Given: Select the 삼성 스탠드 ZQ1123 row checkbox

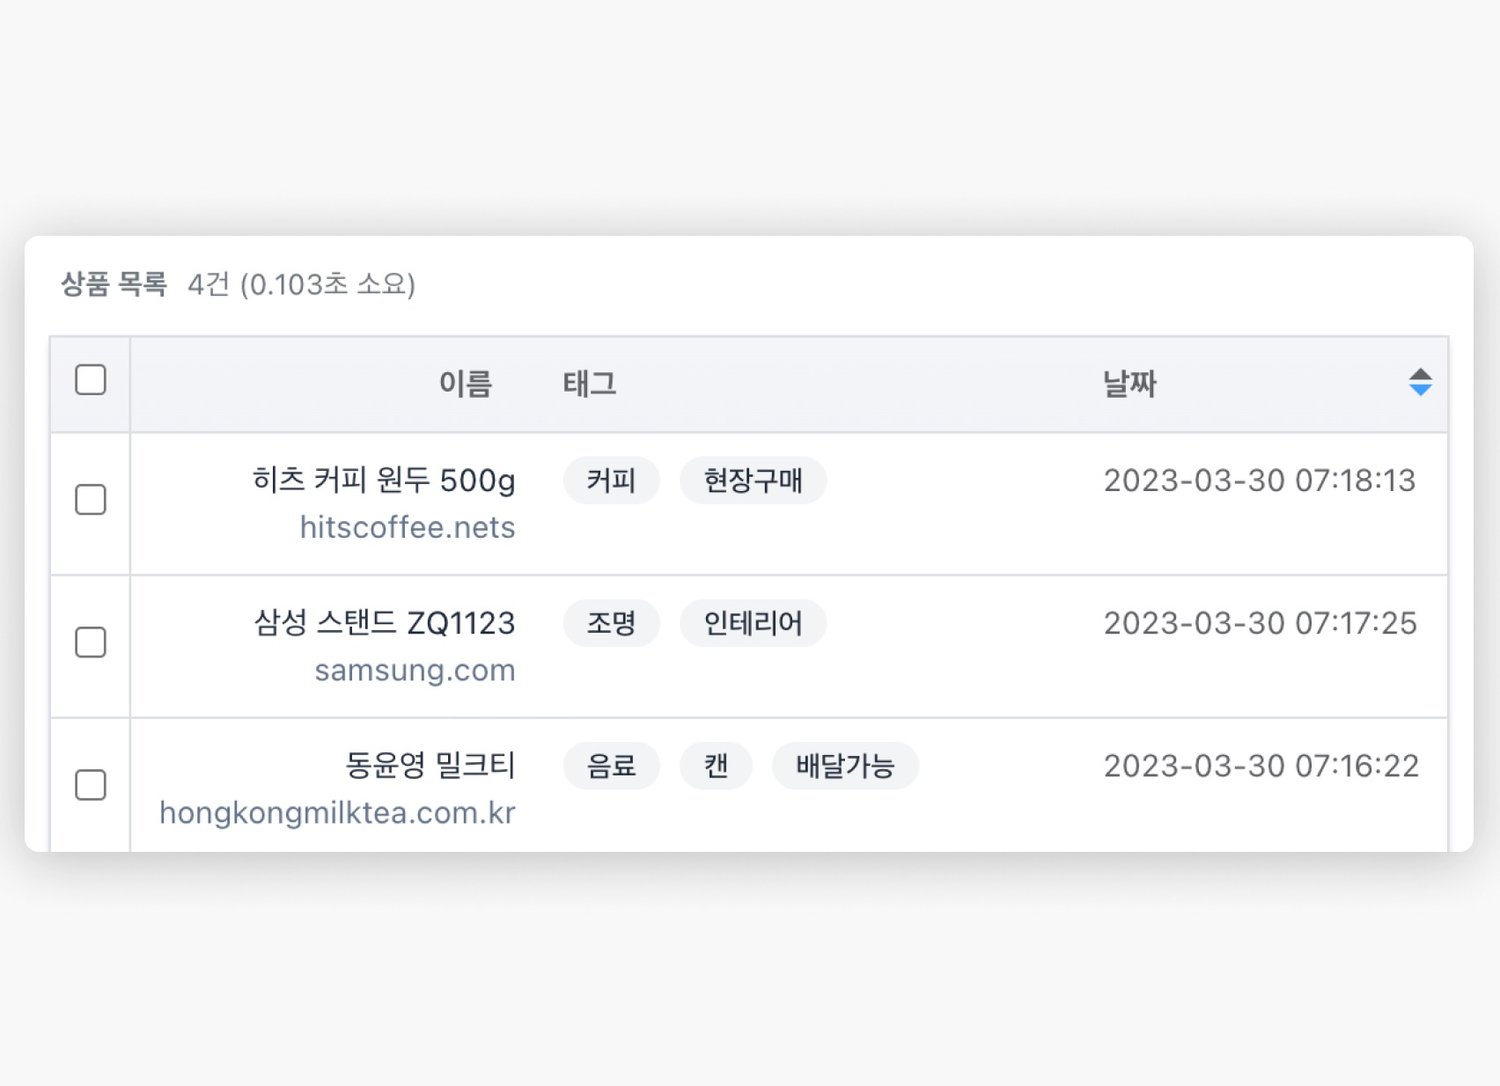Looking at the screenshot, I should (x=91, y=642).
